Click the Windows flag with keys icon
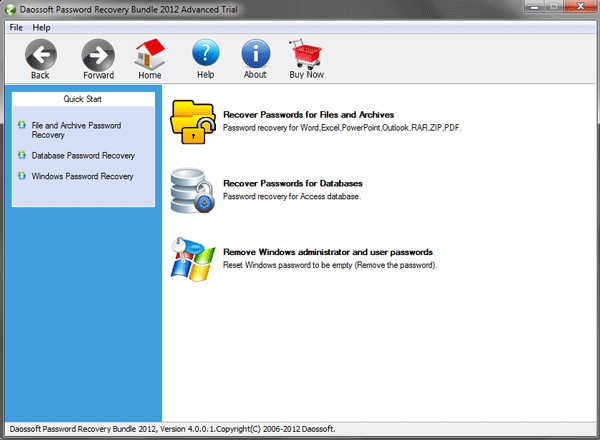600x440 pixels. point(193,259)
